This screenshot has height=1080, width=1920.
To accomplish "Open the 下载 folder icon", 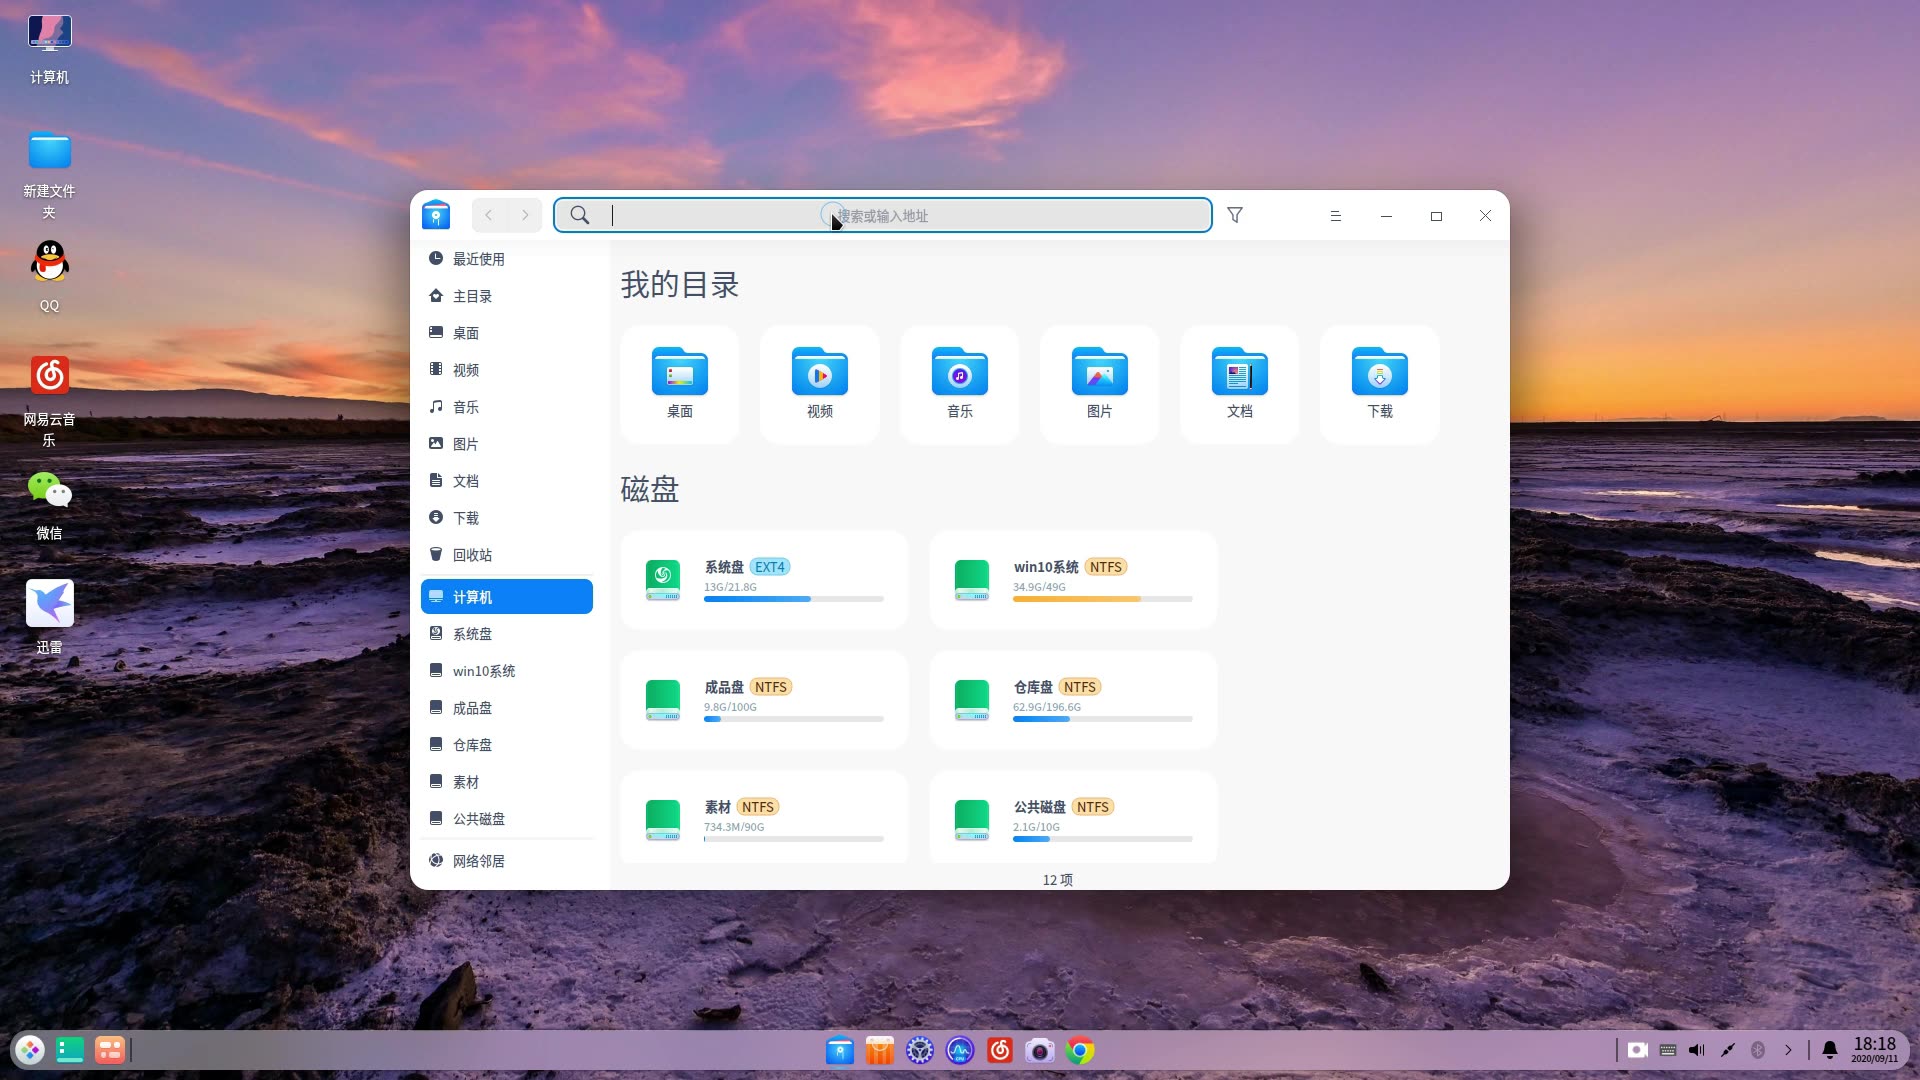I will (1379, 373).
